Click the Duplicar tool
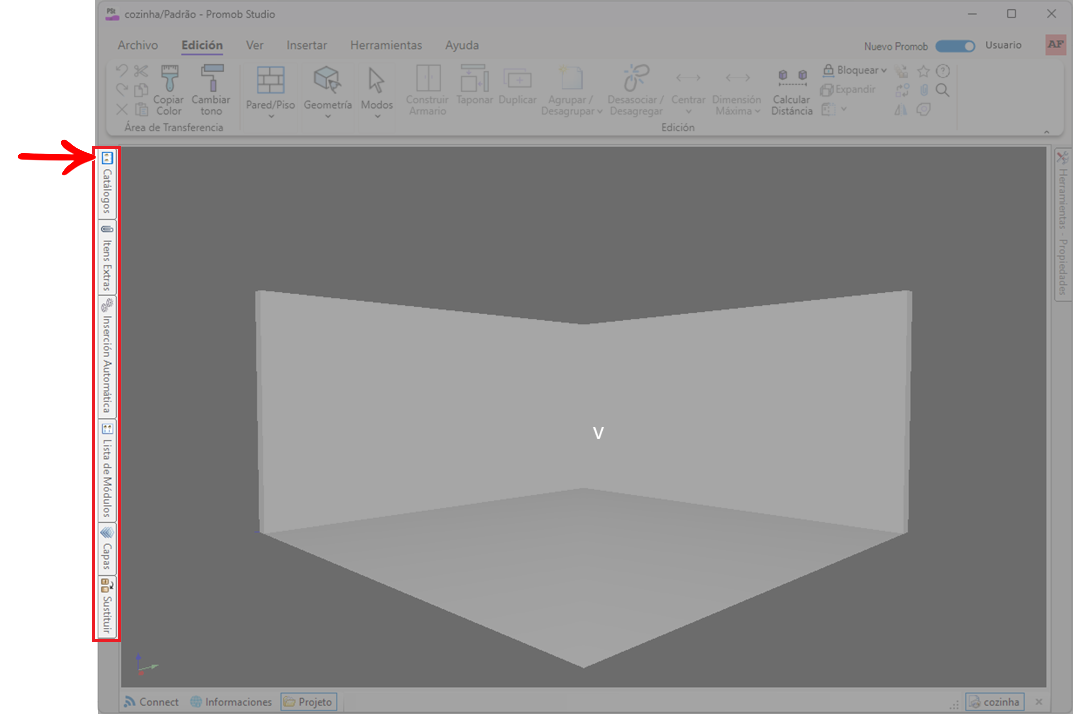 [517, 86]
